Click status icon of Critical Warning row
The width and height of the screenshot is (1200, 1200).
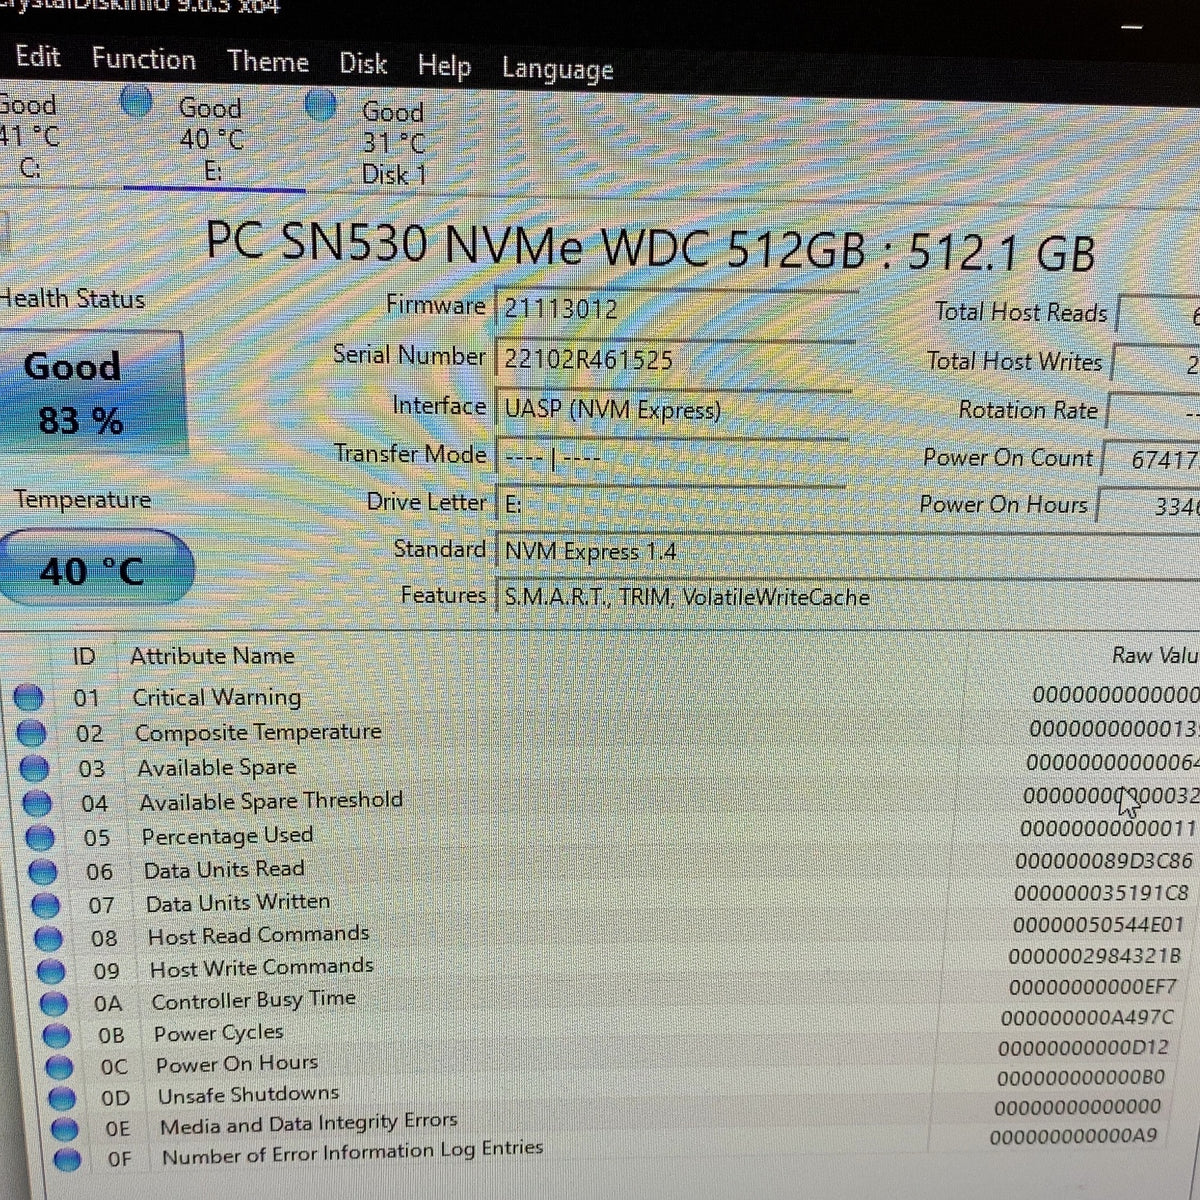(29, 697)
